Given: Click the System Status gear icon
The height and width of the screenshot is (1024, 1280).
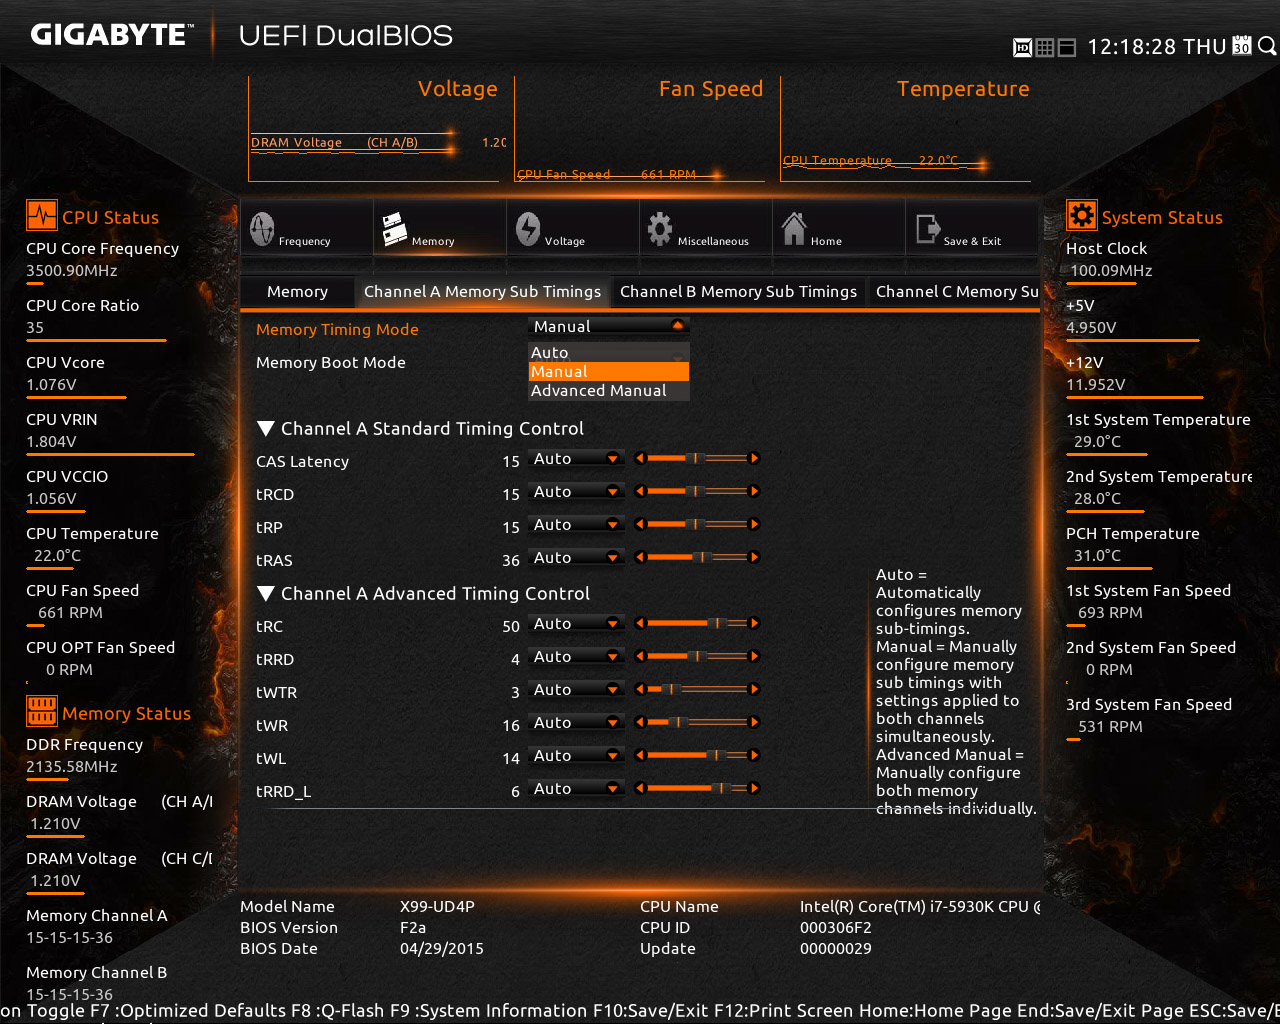Looking at the screenshot, I should pos(1082,216).
